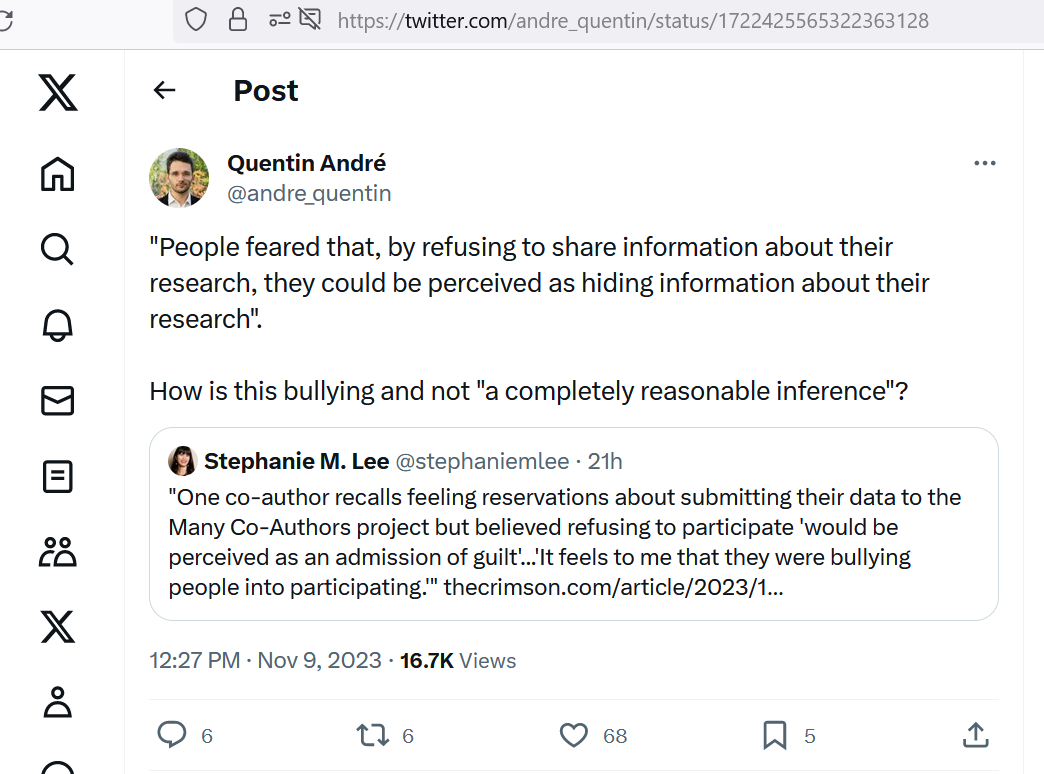
Task: Open the Explore search icon
Action: (57, 249)
